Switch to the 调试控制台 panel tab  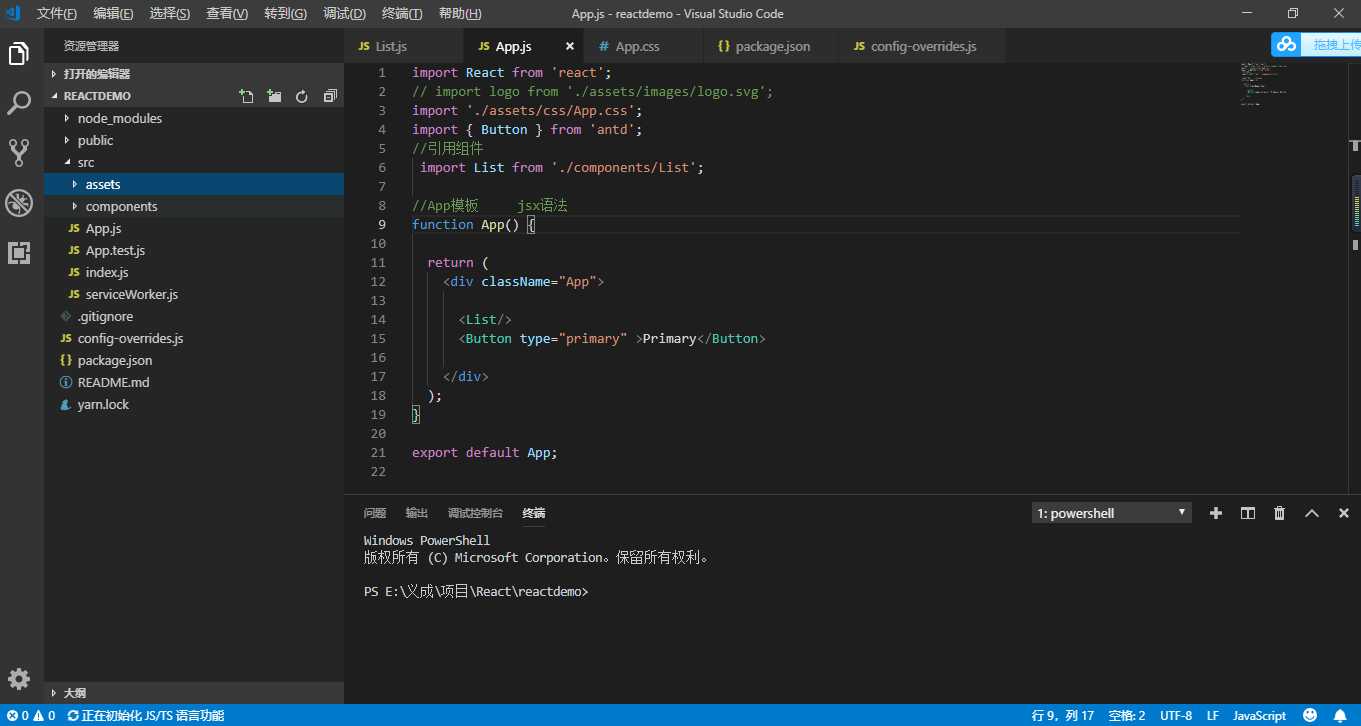475,513
